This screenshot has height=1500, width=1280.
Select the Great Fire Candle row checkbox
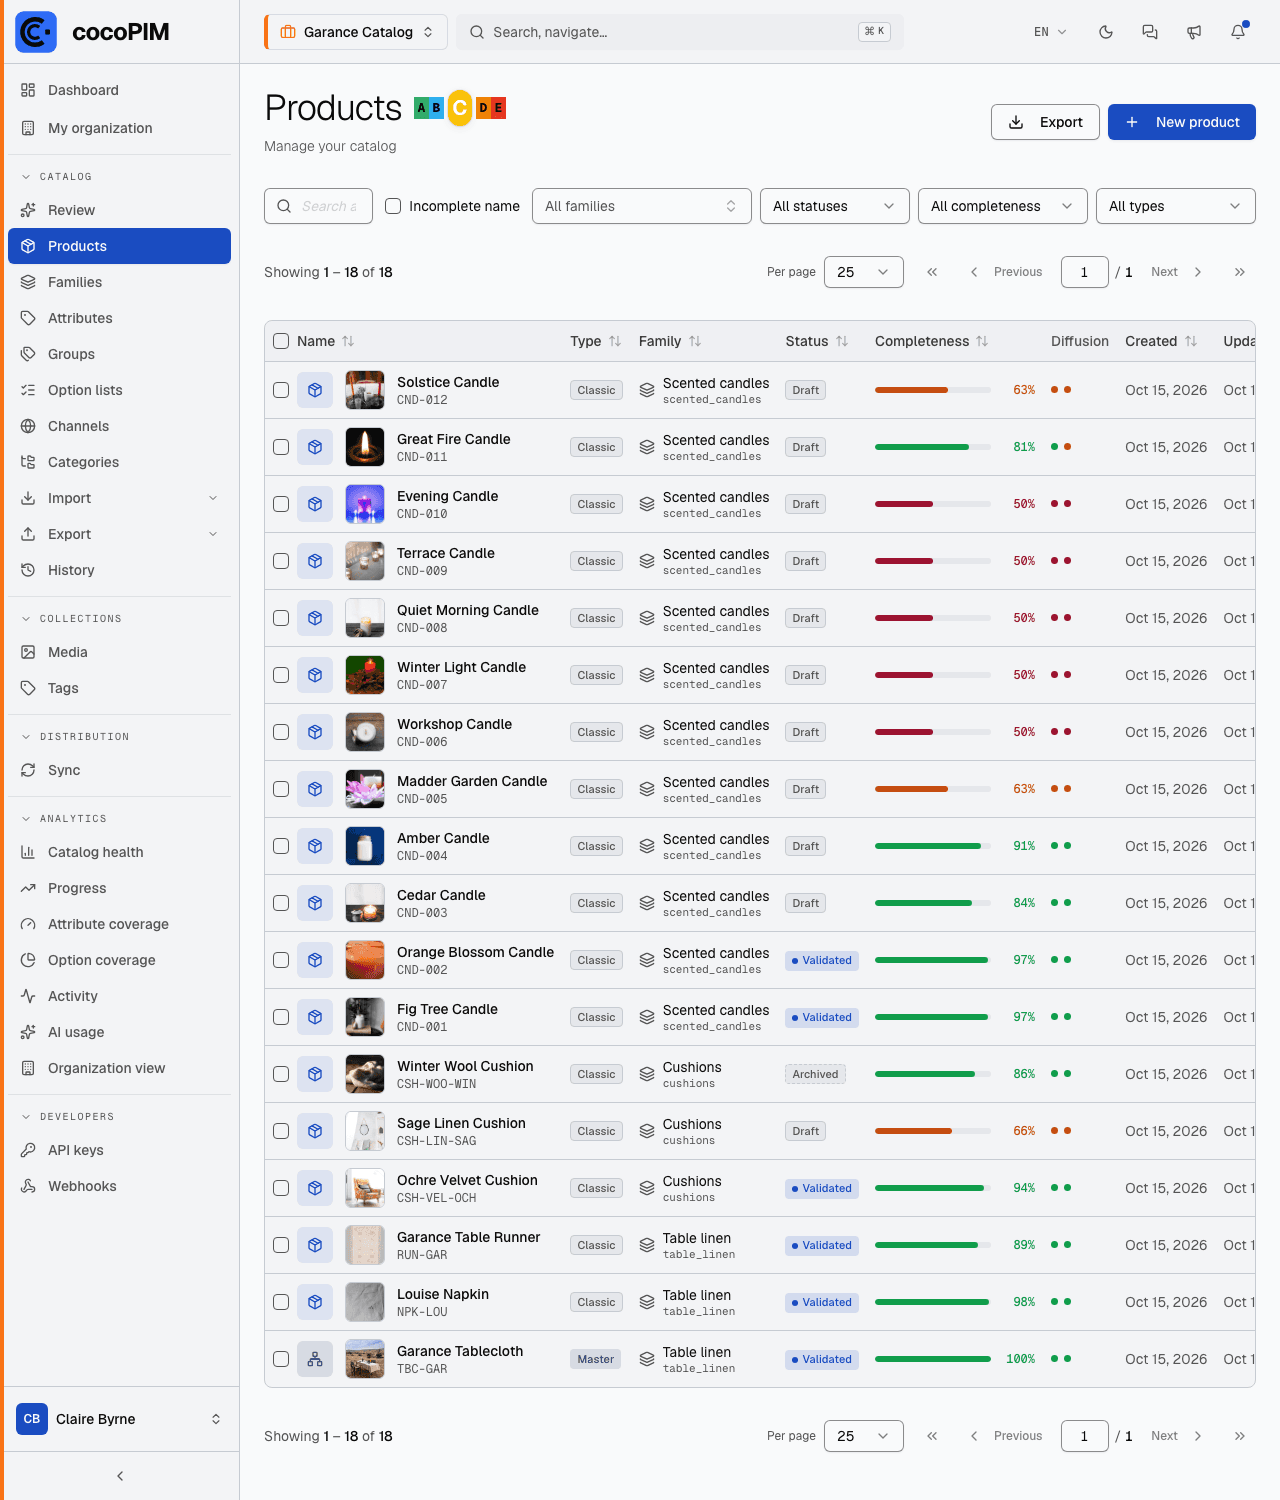(x=281, y=447)
